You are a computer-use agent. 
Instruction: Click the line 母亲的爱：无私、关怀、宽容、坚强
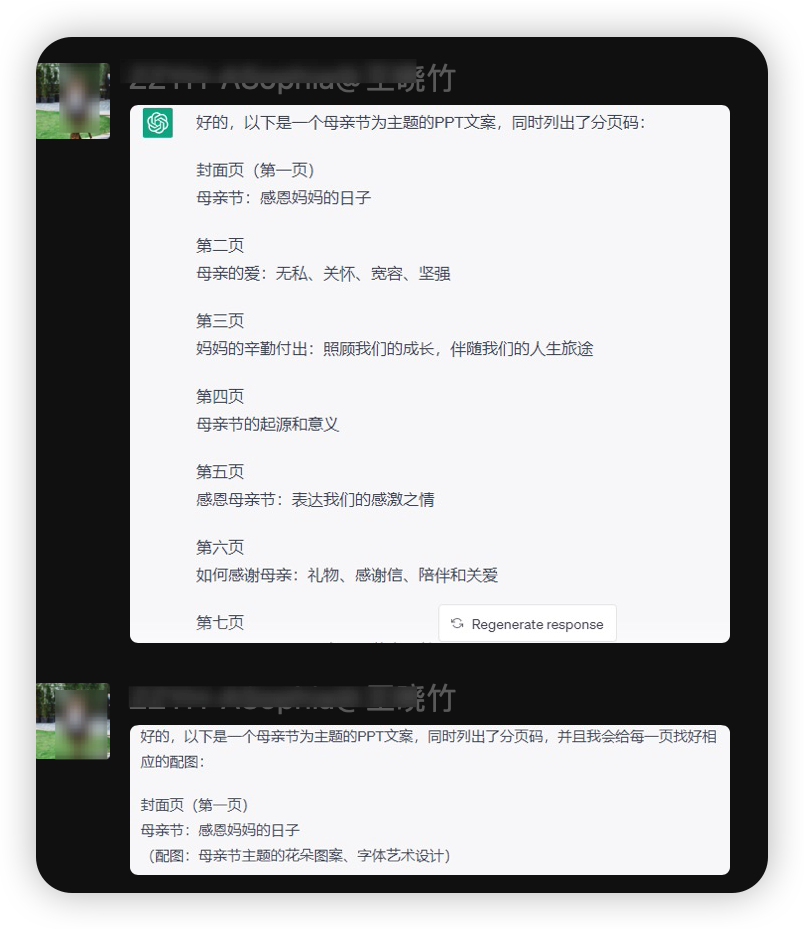click(x=323, y=273)
